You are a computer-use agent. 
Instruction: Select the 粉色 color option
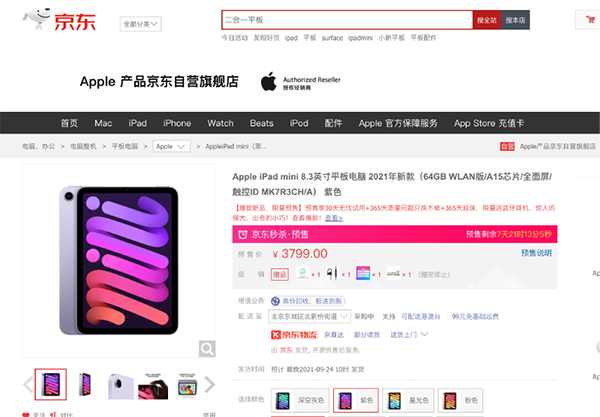click(460, 400)
